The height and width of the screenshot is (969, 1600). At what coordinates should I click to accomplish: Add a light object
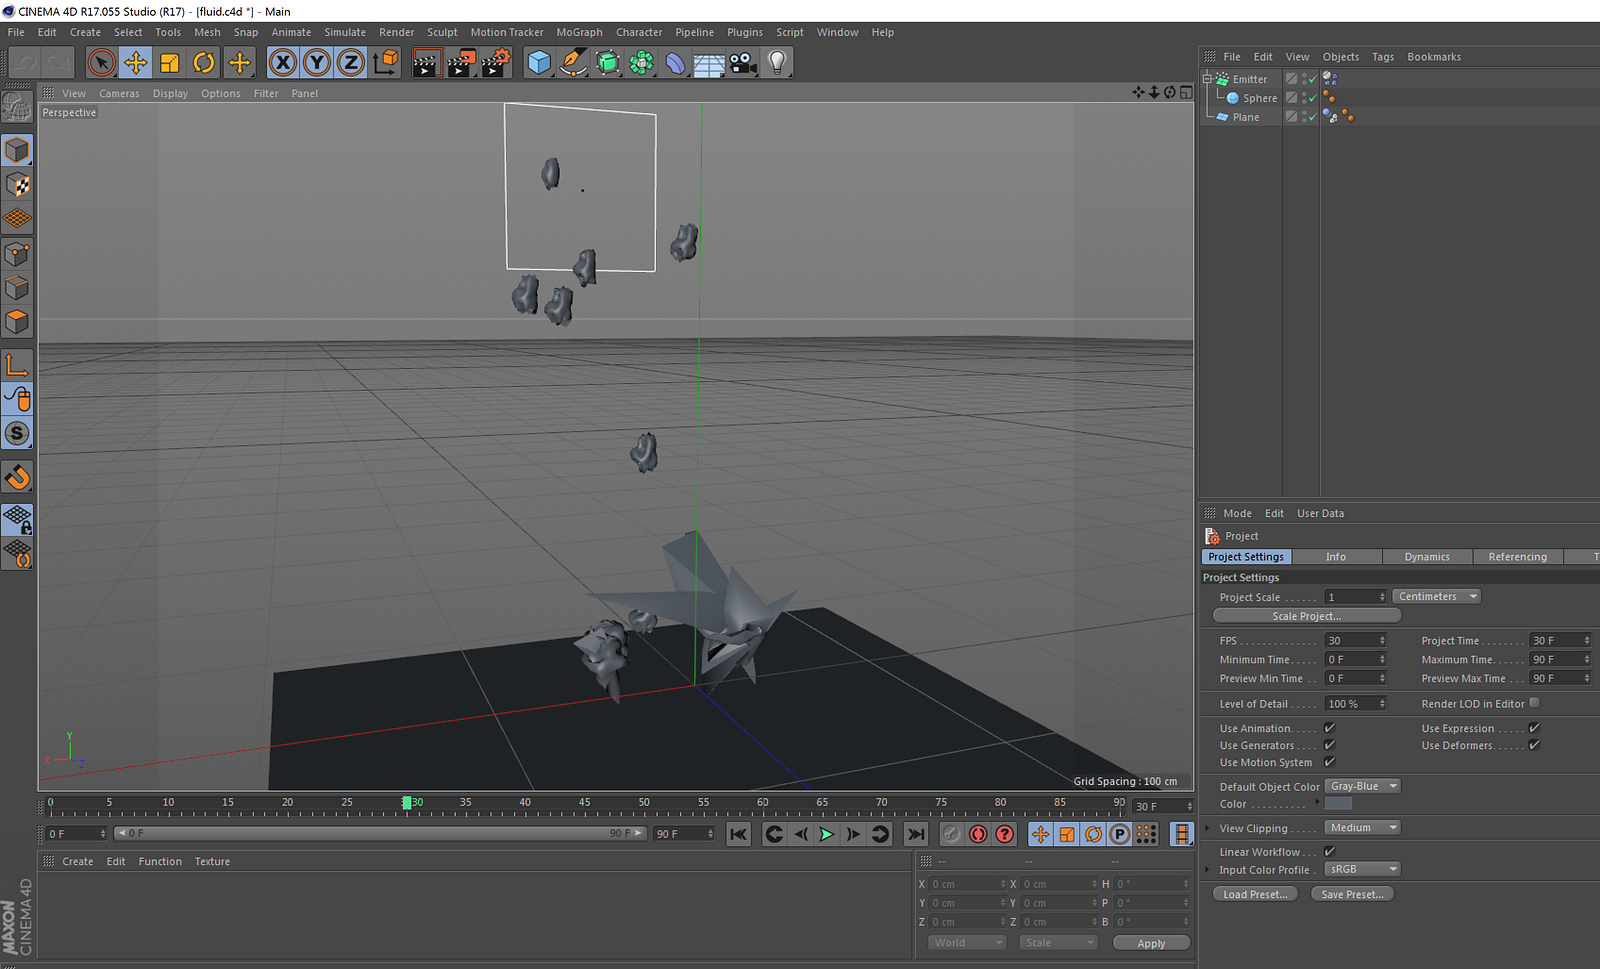point(777,63)
